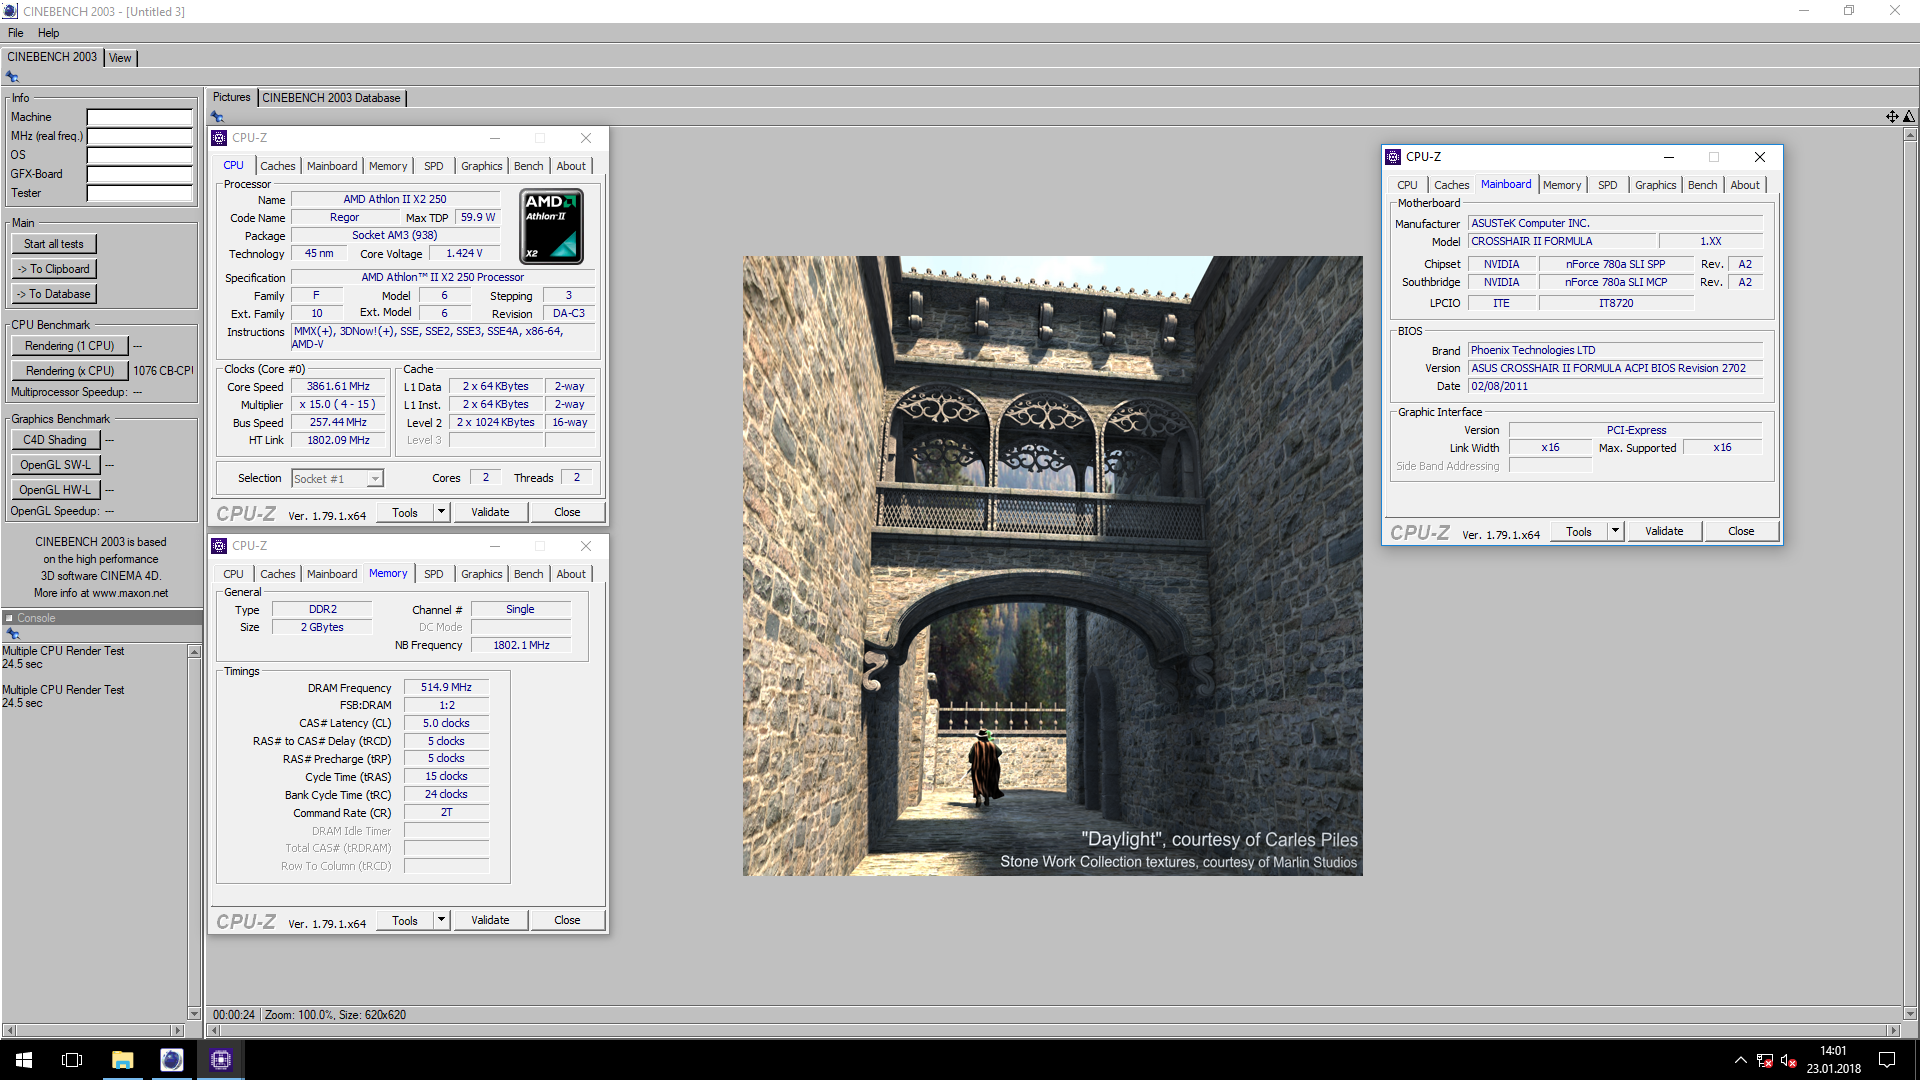Image resolution: width=1920 pixels, height=1080 pixels.
Task: Click Tools button in Mainboard window
Action: coord(1579,531)
